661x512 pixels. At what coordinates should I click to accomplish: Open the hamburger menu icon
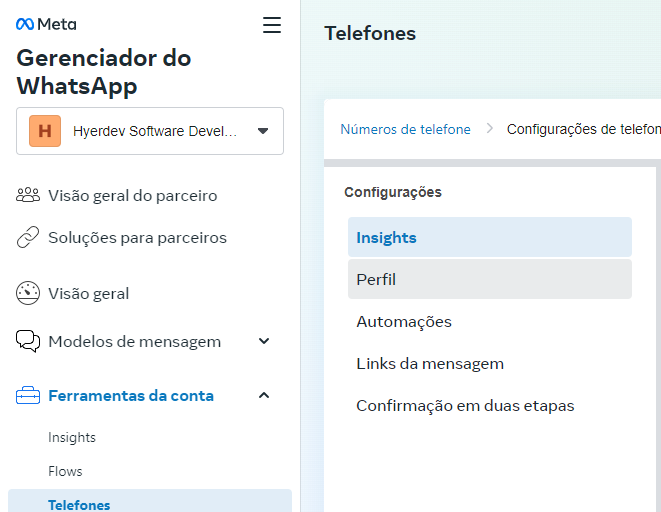272,25
